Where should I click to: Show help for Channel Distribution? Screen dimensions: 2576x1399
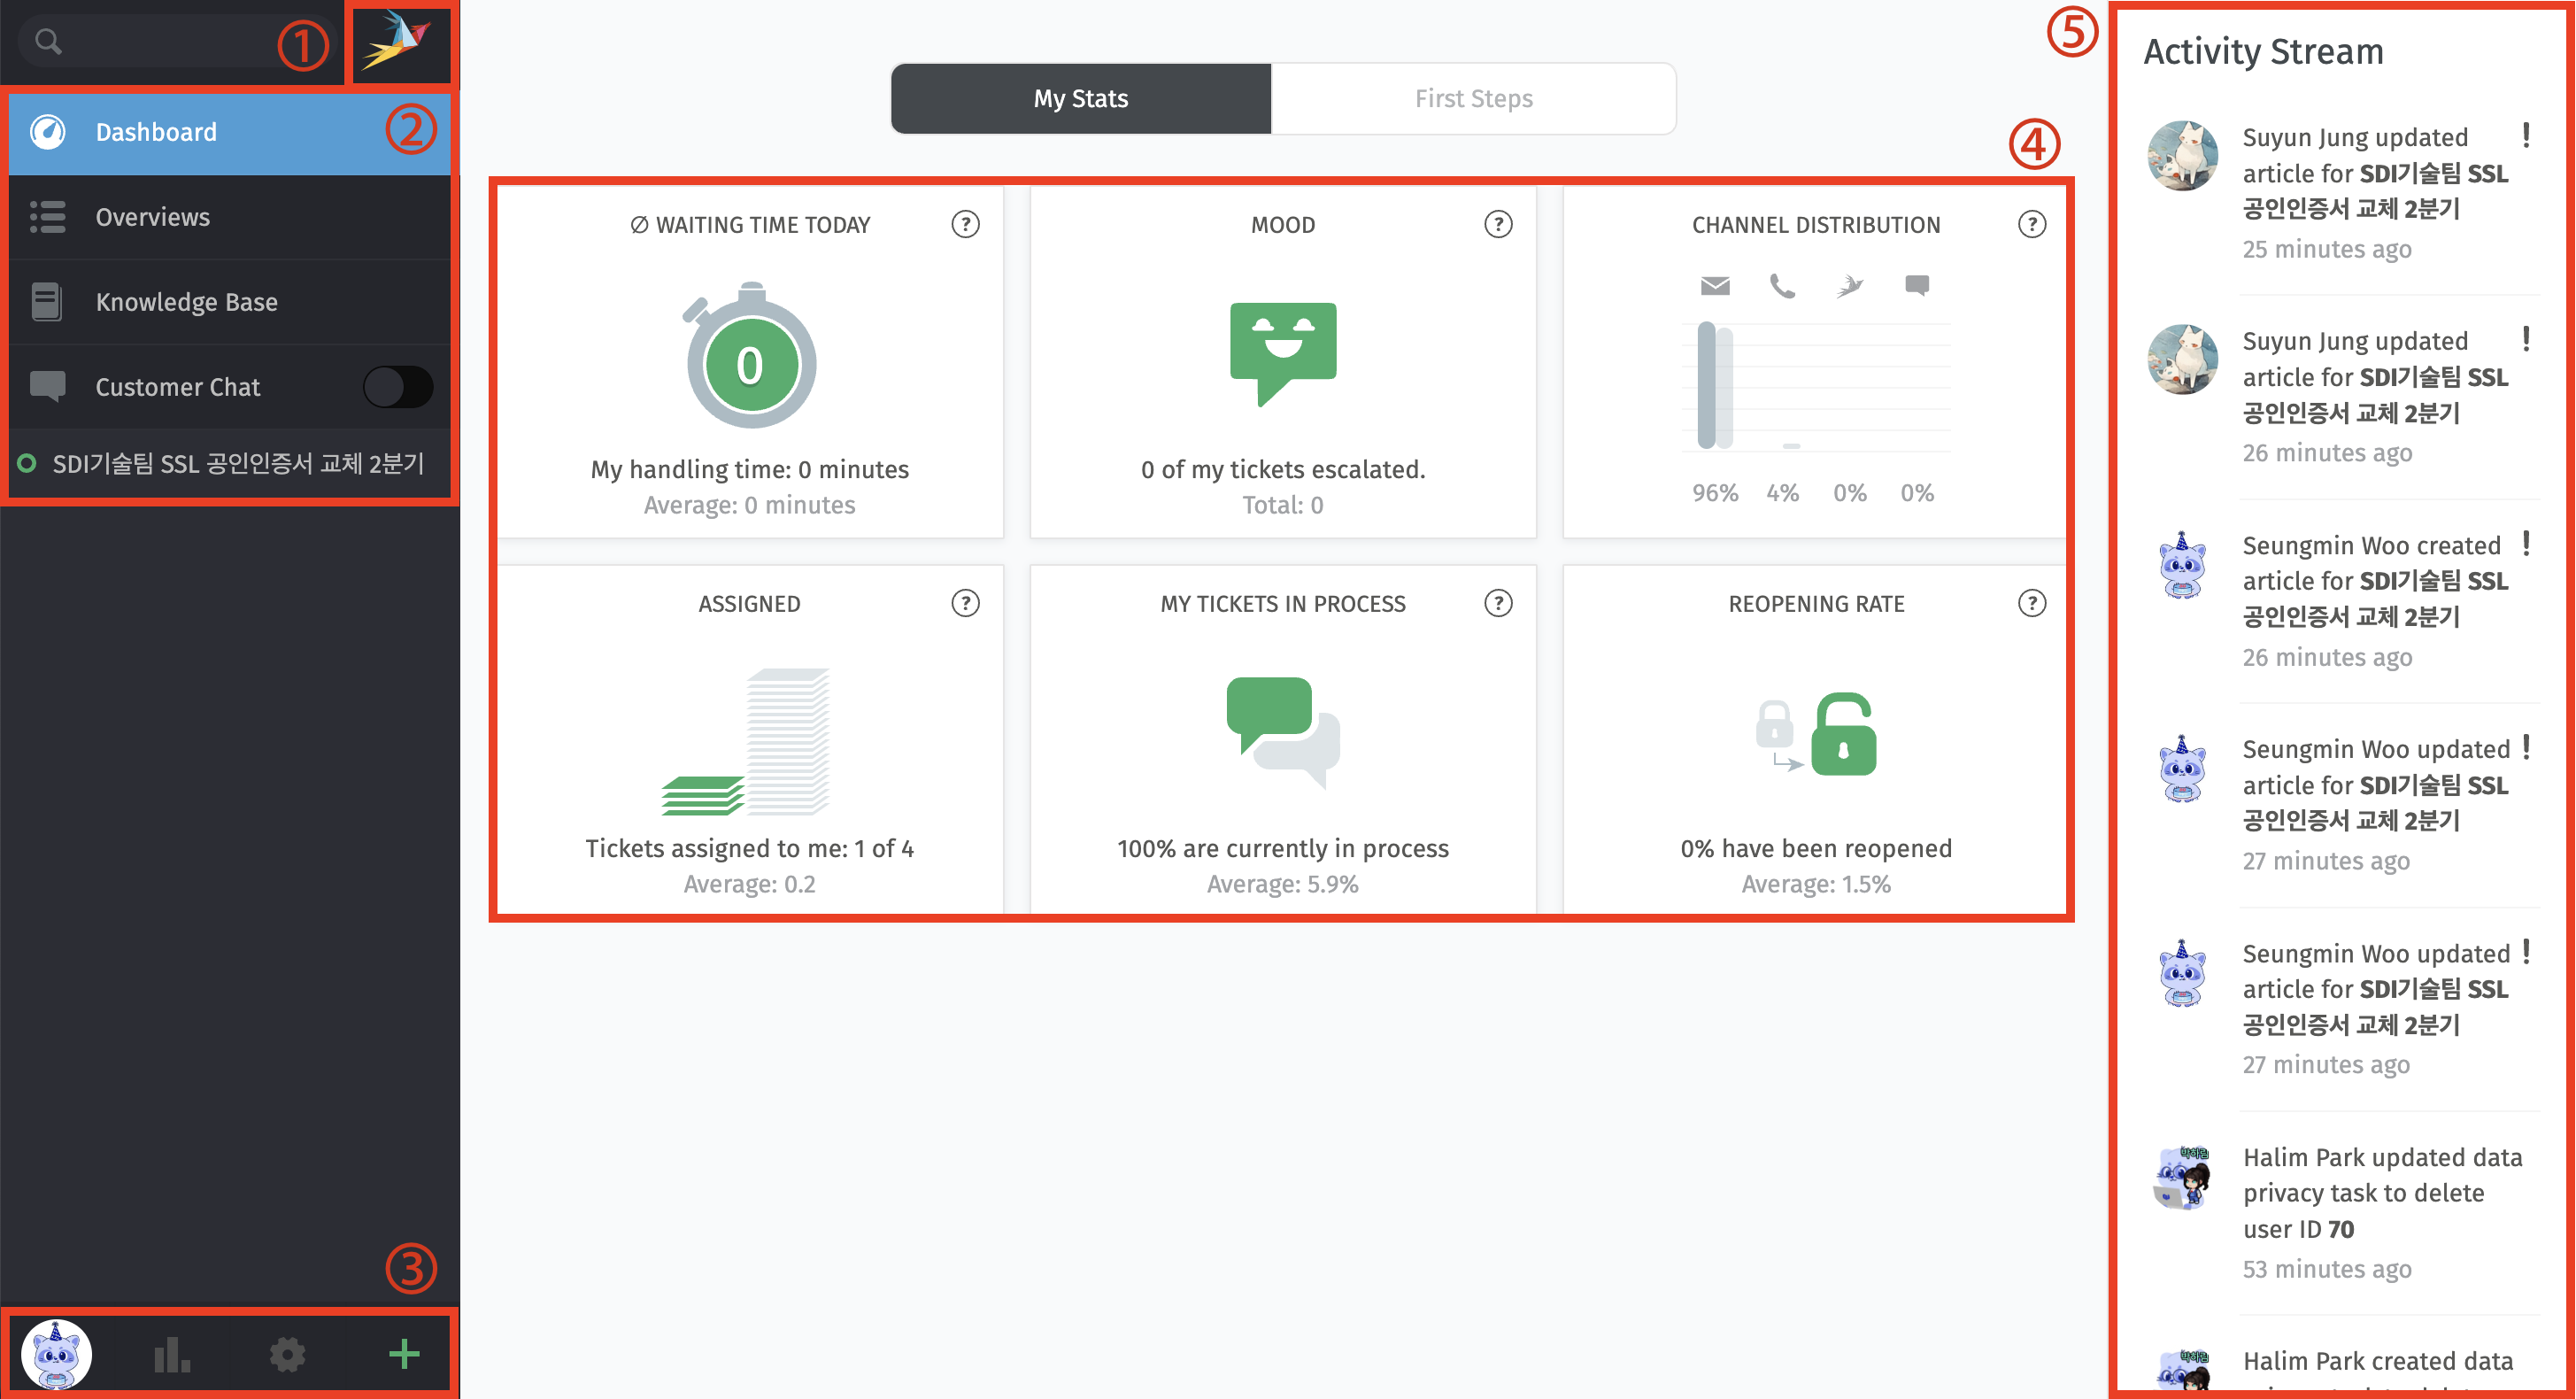[x=2031, y=224]
